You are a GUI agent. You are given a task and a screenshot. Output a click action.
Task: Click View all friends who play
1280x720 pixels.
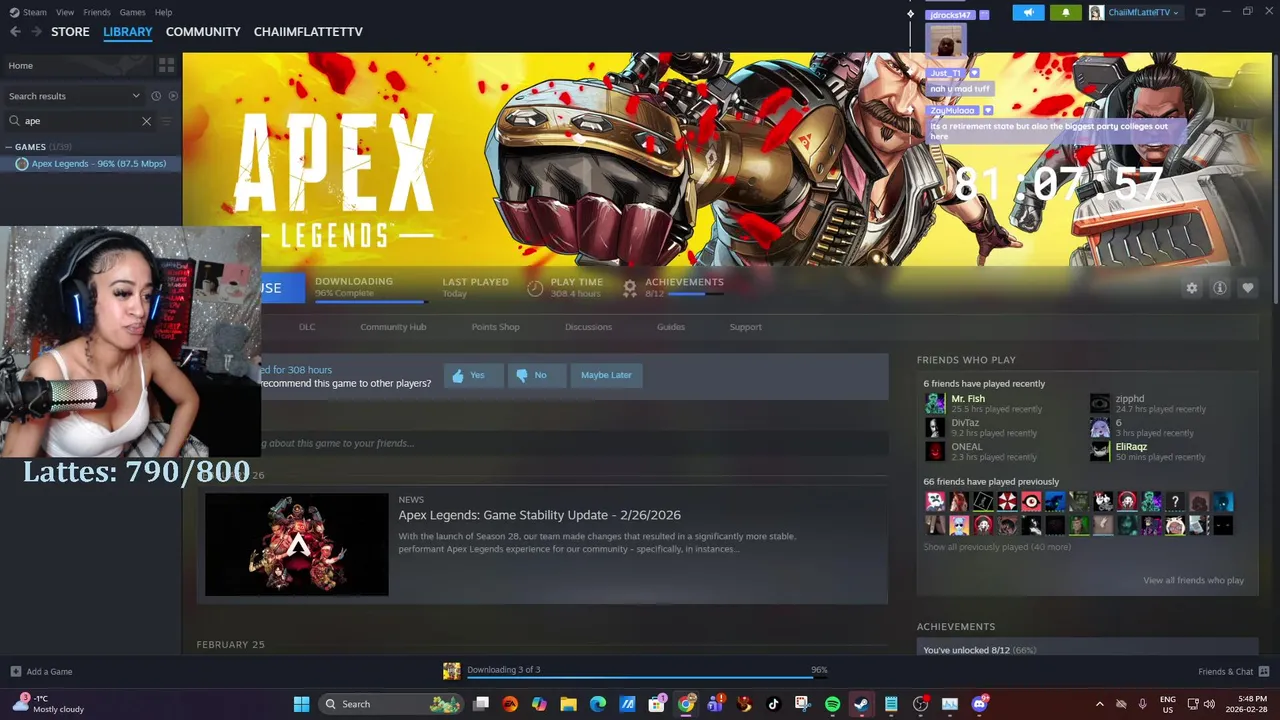1193,580
